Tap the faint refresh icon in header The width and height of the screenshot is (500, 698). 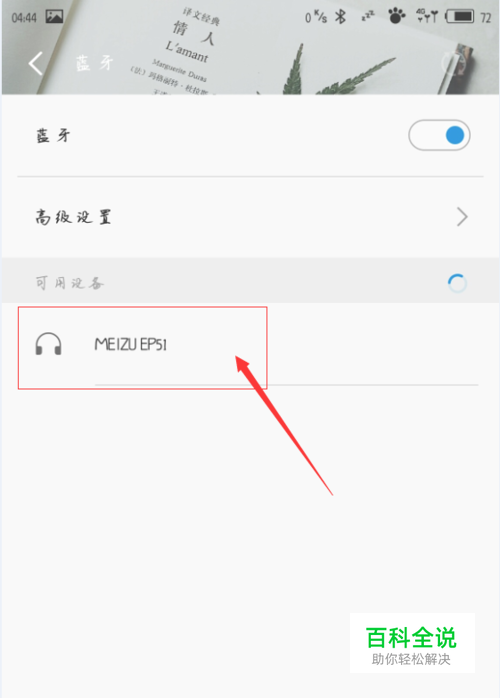tap(453, 63)
